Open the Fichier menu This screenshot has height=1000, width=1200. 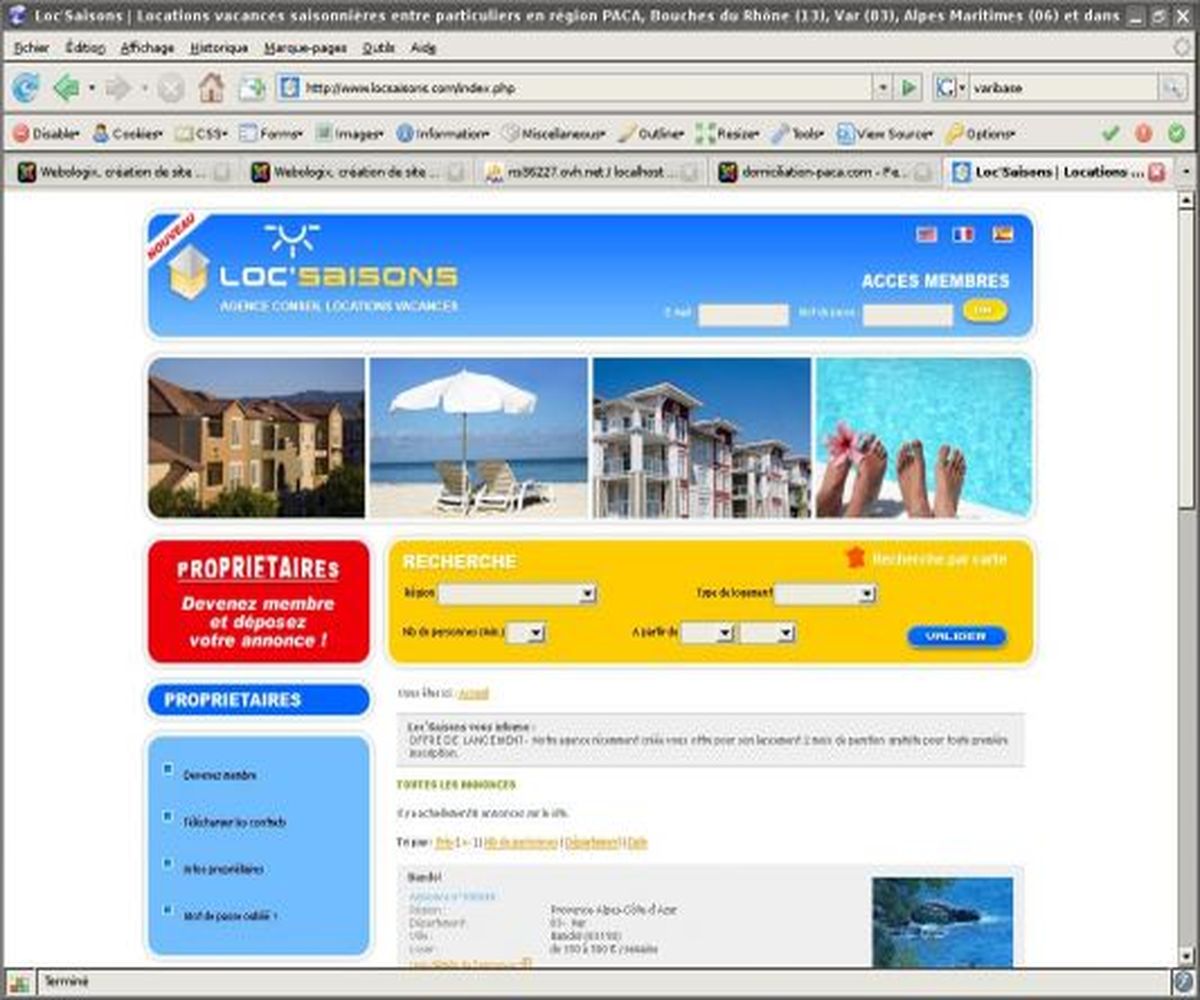point(31,48)
